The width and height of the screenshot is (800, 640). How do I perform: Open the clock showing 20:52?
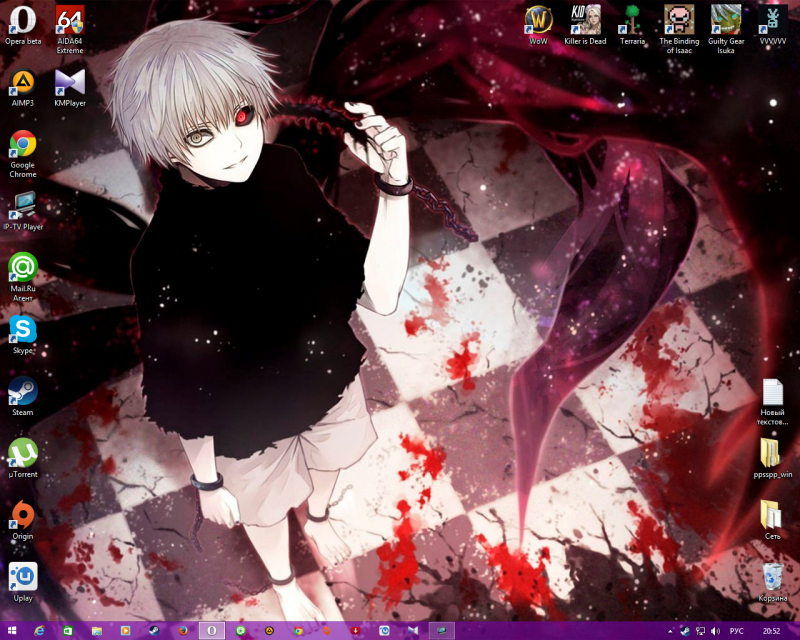coord(771,631)
